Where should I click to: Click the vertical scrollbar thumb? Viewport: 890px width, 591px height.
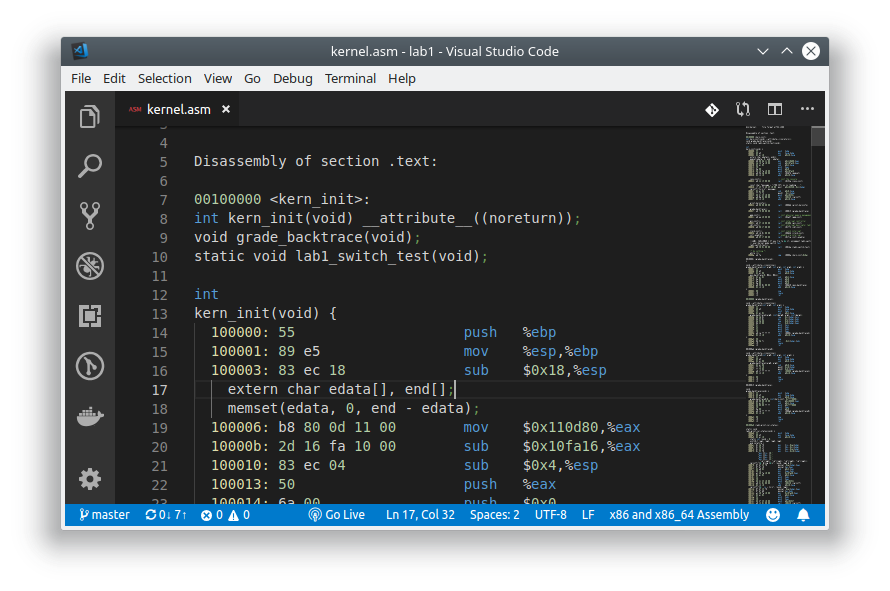point(817,136)
